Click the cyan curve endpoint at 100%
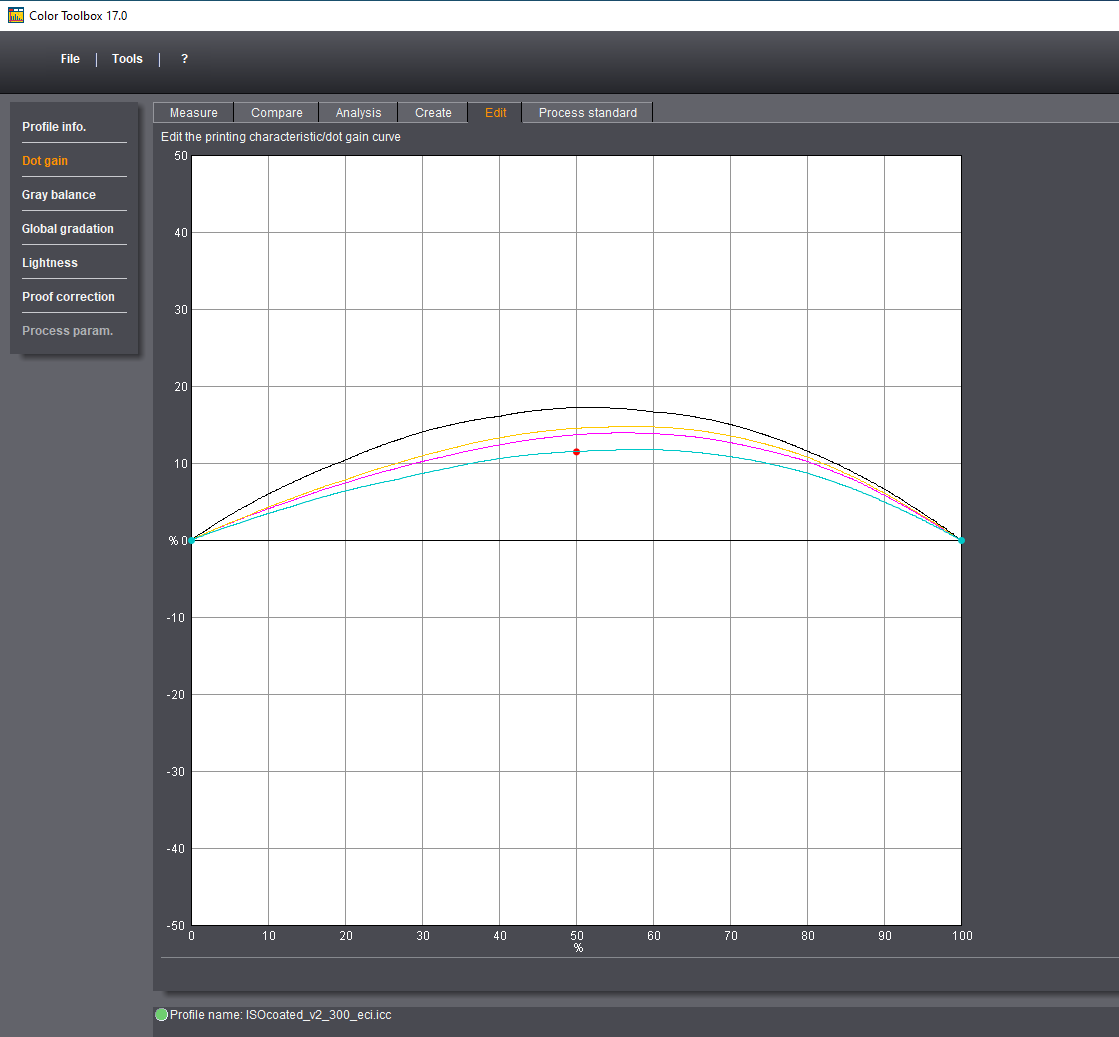Viewport: 1119px width, 1037px height. pos(961,540)
